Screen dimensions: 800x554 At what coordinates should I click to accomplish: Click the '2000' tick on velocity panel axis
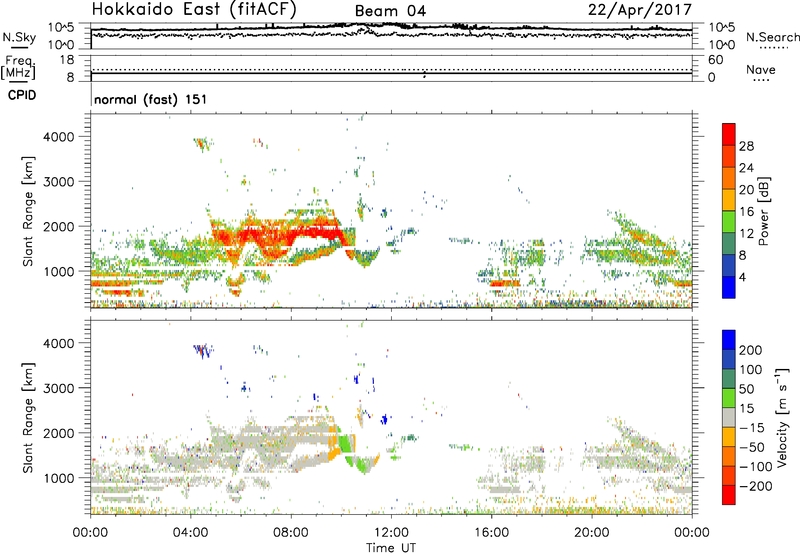(x=59, y=433)
